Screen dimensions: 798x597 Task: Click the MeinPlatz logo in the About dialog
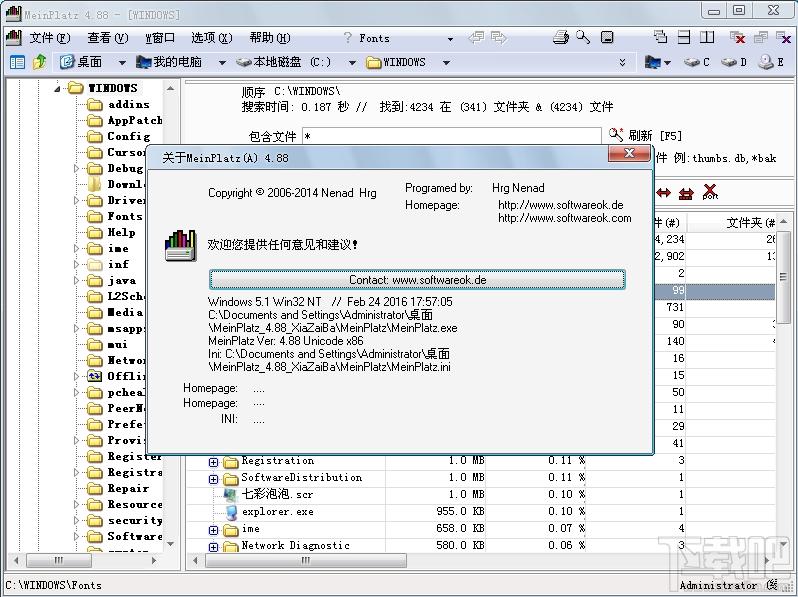(x=180, y=245)
